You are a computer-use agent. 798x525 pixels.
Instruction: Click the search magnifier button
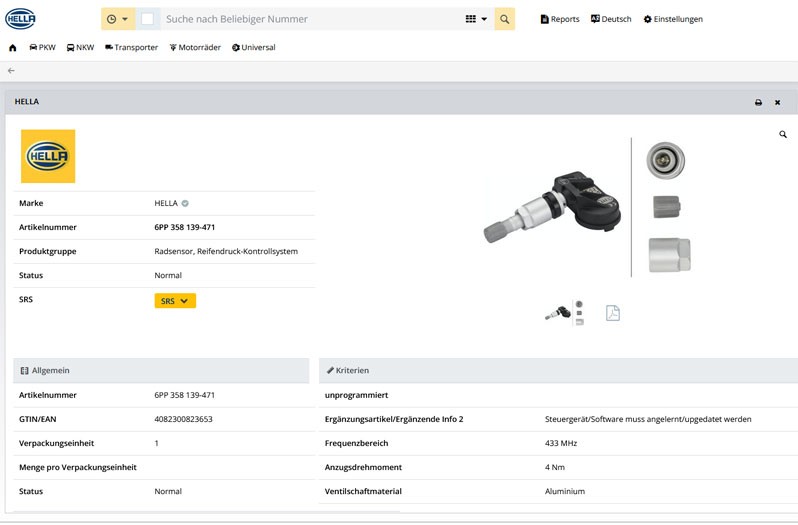click(505, 19)
